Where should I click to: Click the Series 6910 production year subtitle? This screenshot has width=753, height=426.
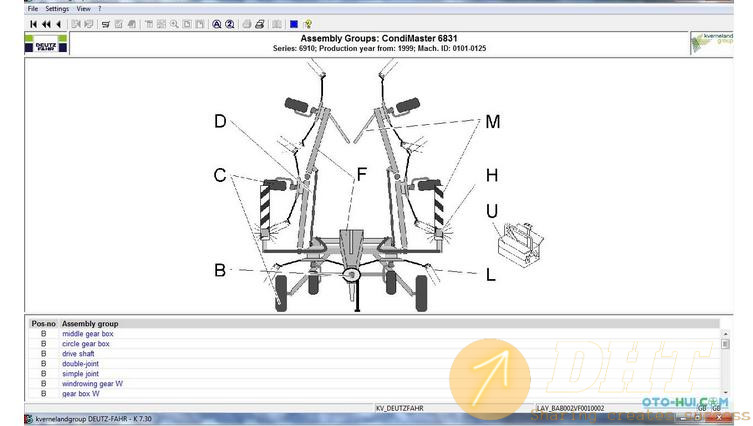tap(379, 49)
